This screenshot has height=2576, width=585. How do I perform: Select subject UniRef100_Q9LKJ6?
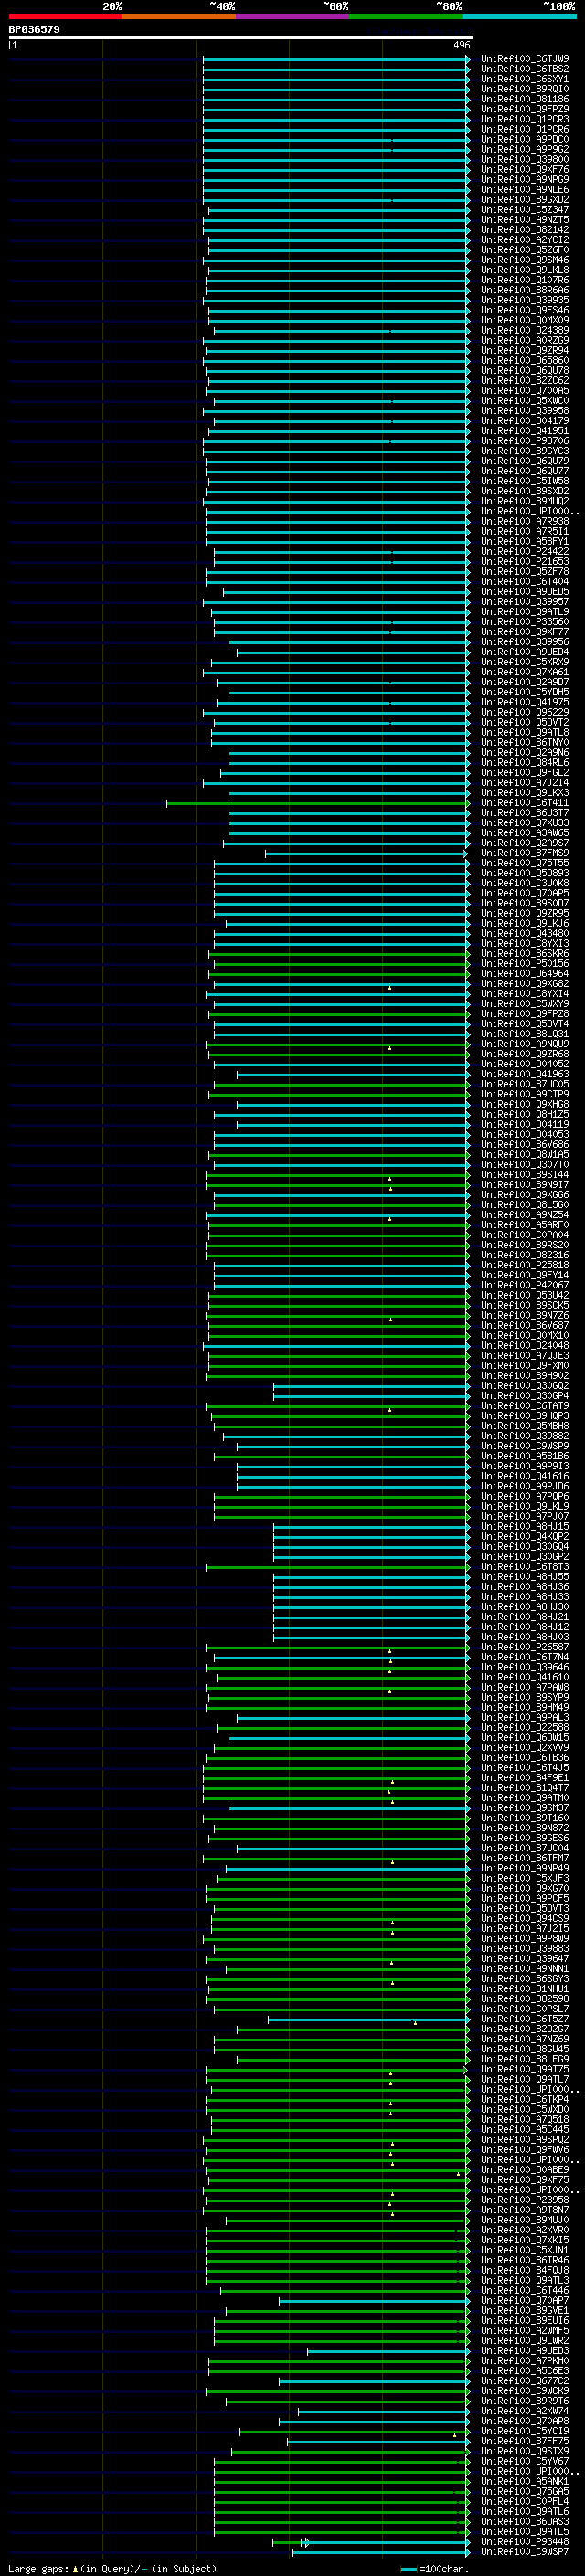tap(524, 924)
